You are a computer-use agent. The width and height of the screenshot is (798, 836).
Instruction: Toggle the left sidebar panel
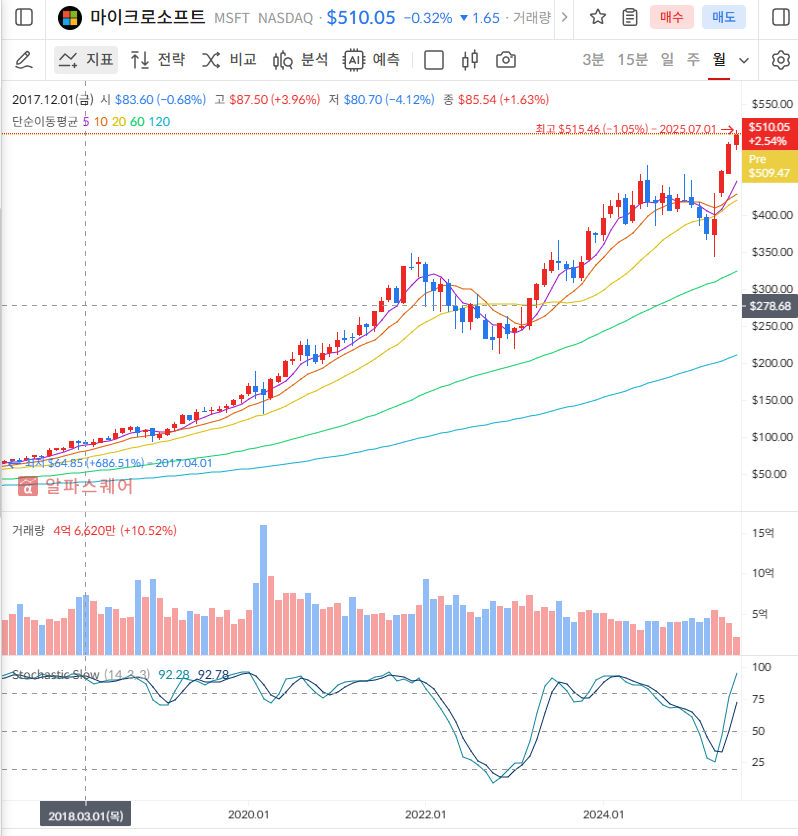click(x=22, y=17)
